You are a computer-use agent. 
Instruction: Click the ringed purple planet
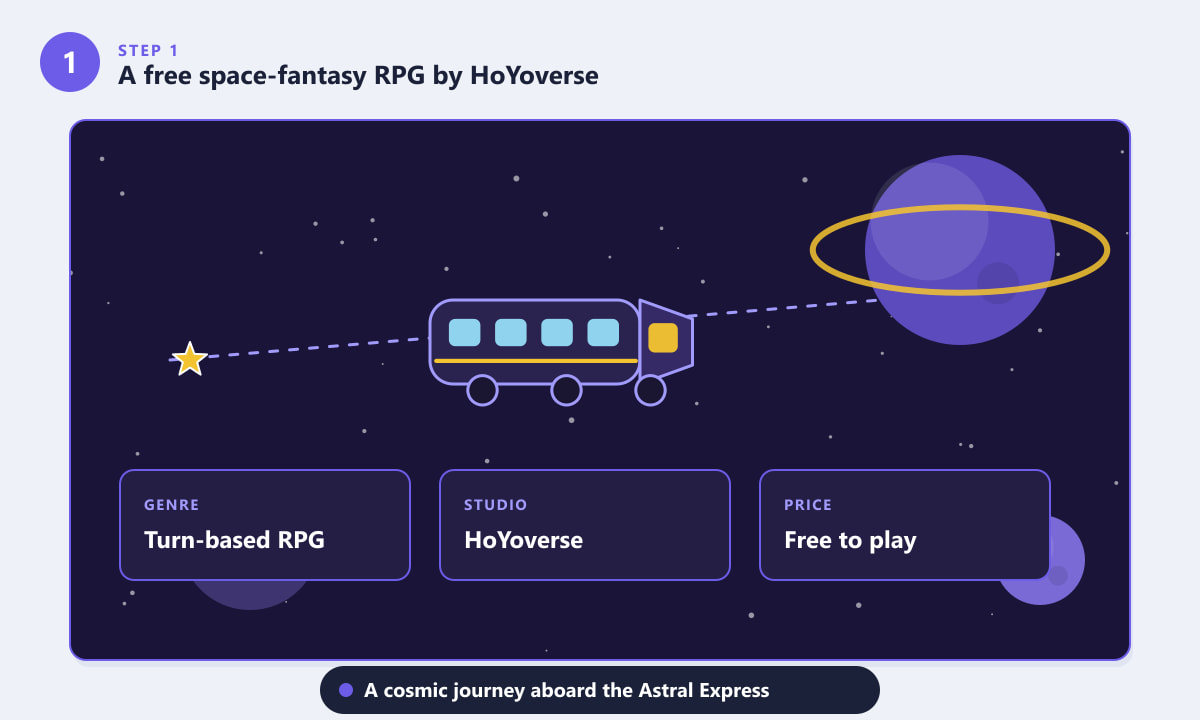[960, 250]
